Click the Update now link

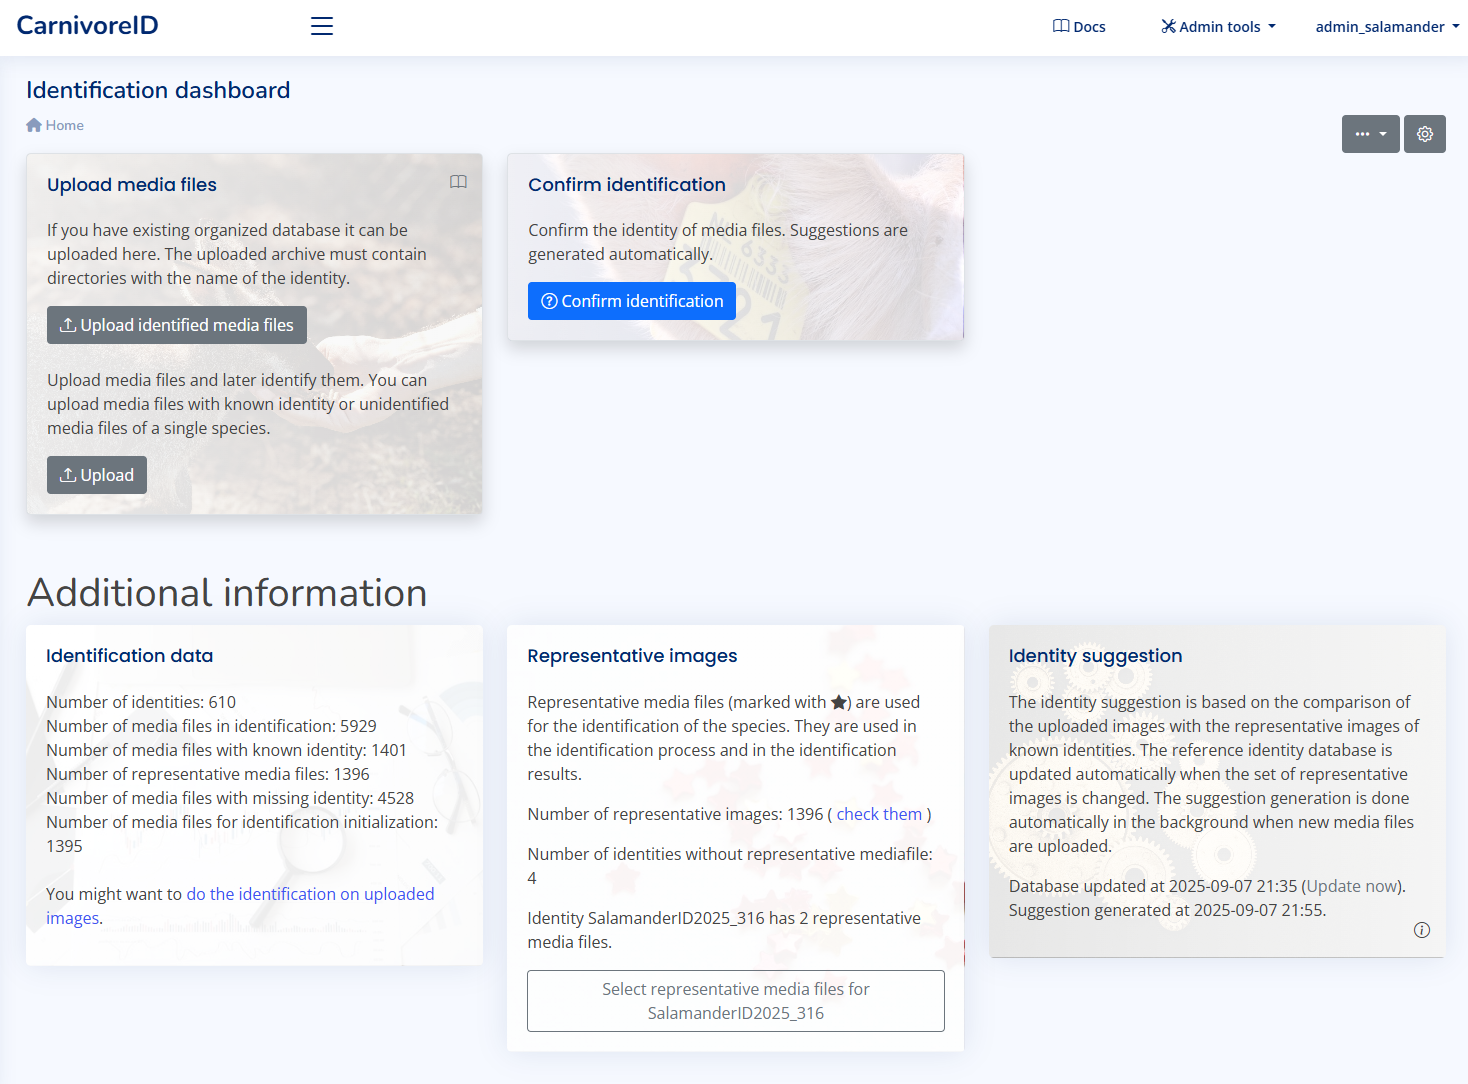pyautogui.click(x=1352, y=885)
